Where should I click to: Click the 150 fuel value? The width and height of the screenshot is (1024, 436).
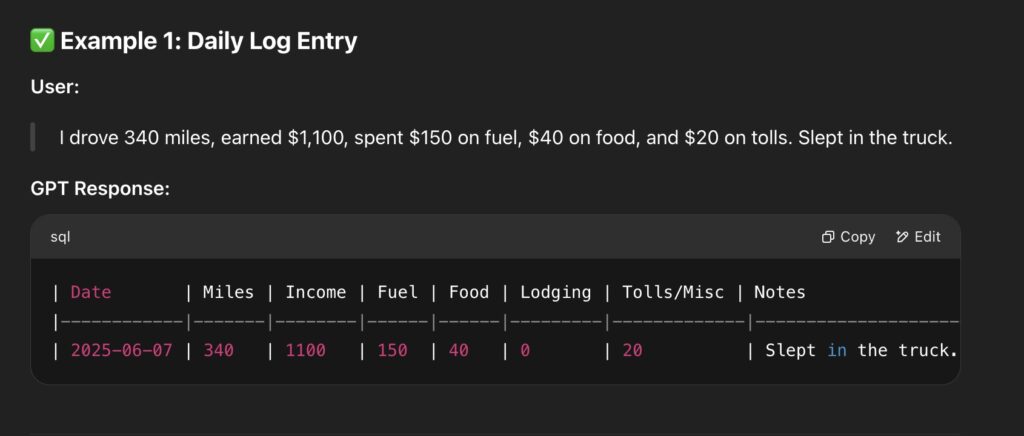click(392, 350)
